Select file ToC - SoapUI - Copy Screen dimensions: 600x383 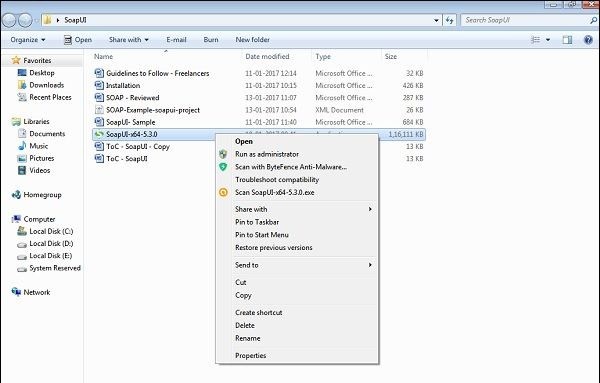pyautogui.click(x=138, y=147)
